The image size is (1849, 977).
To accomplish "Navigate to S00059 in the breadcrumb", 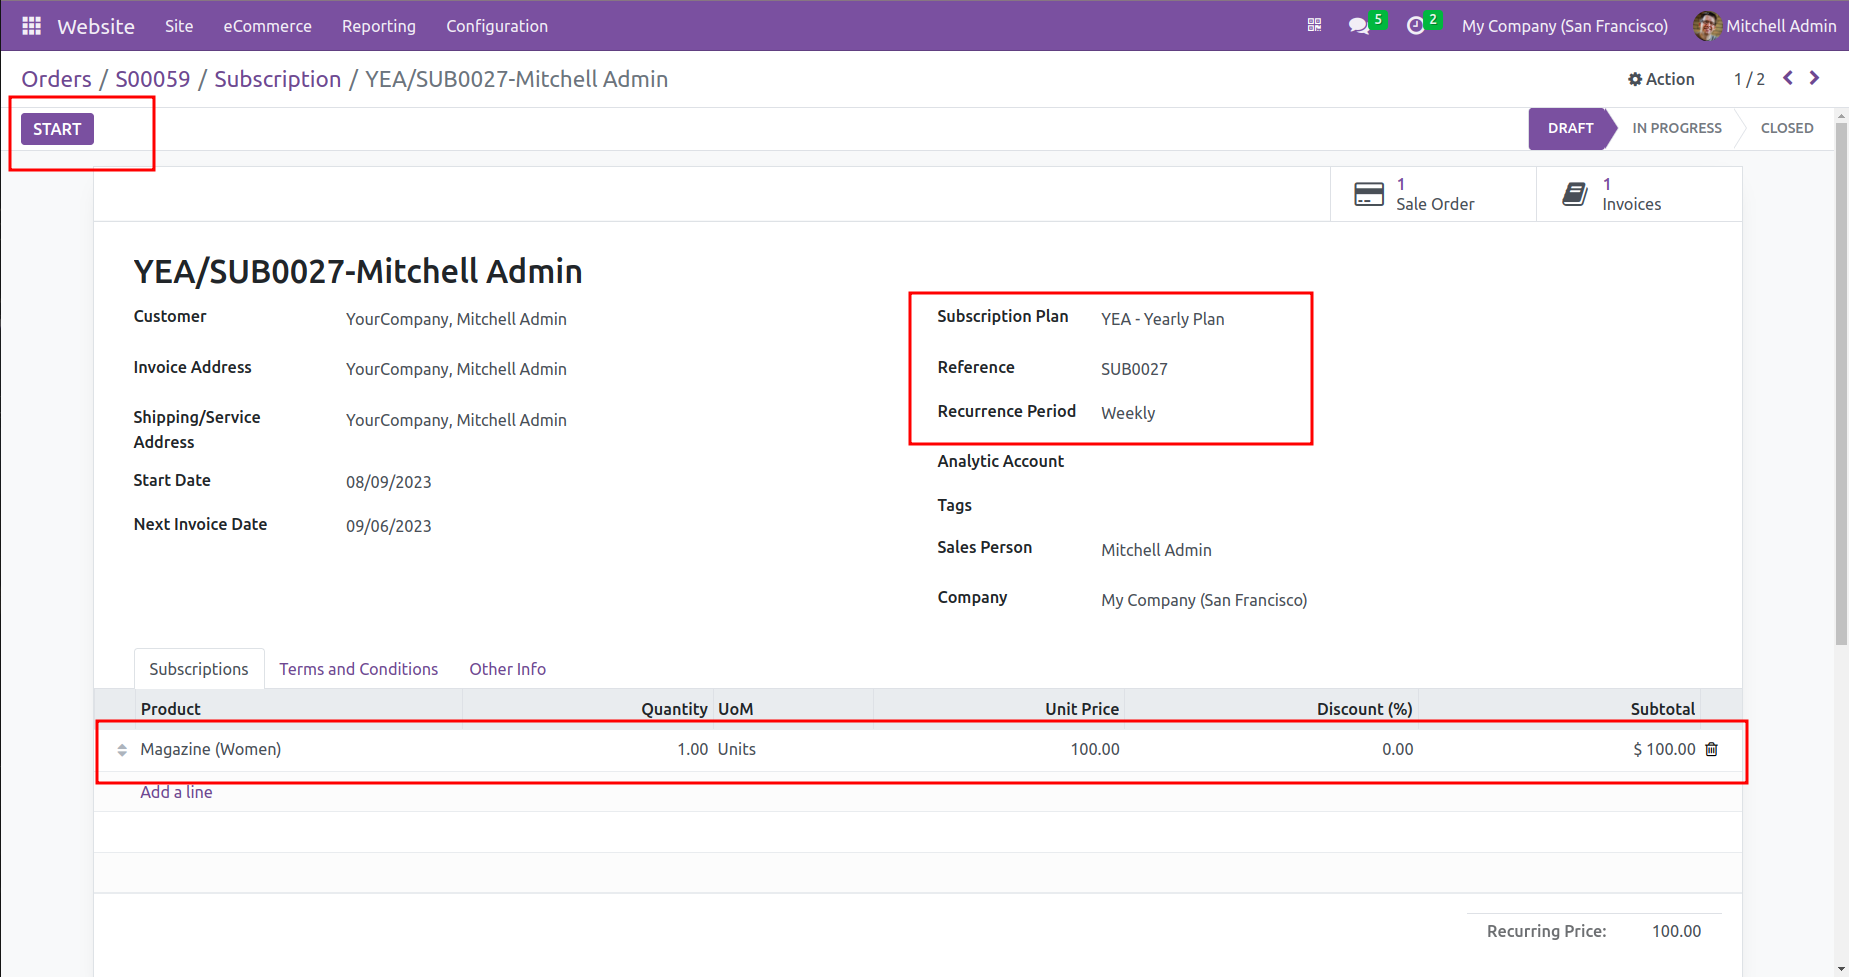I will (x=152, y=79).
